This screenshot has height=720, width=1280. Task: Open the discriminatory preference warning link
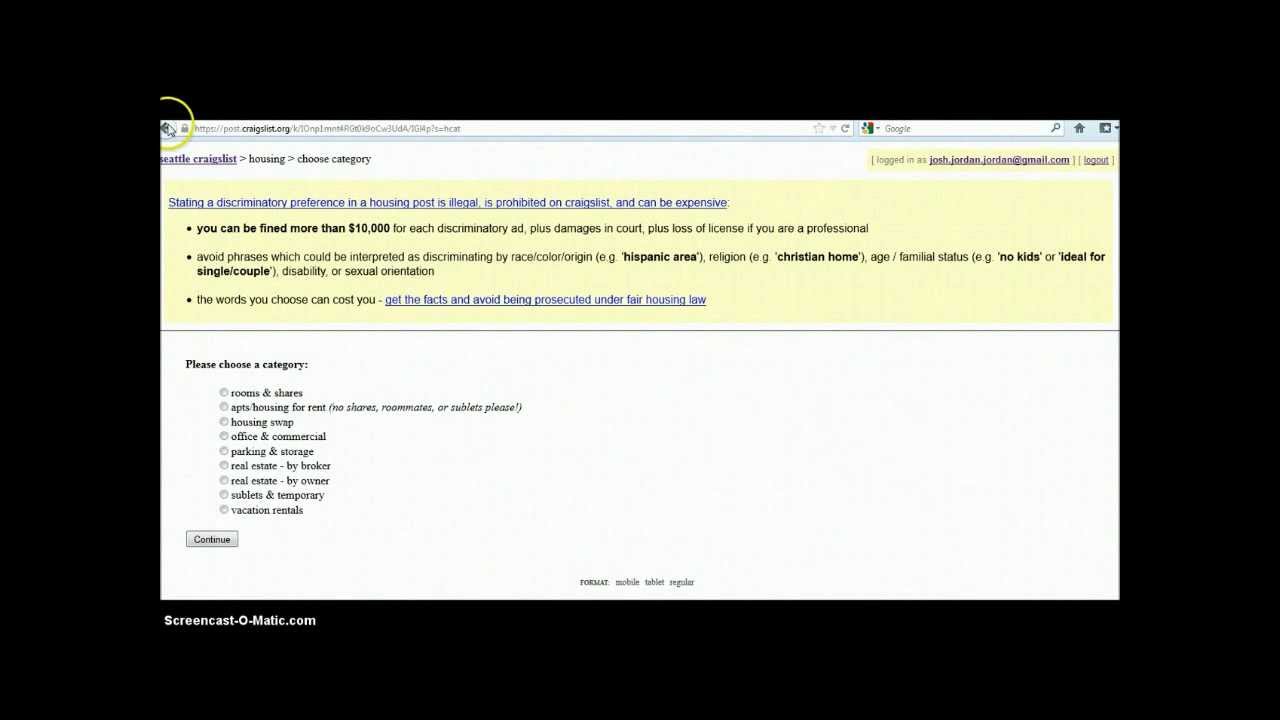448,203
